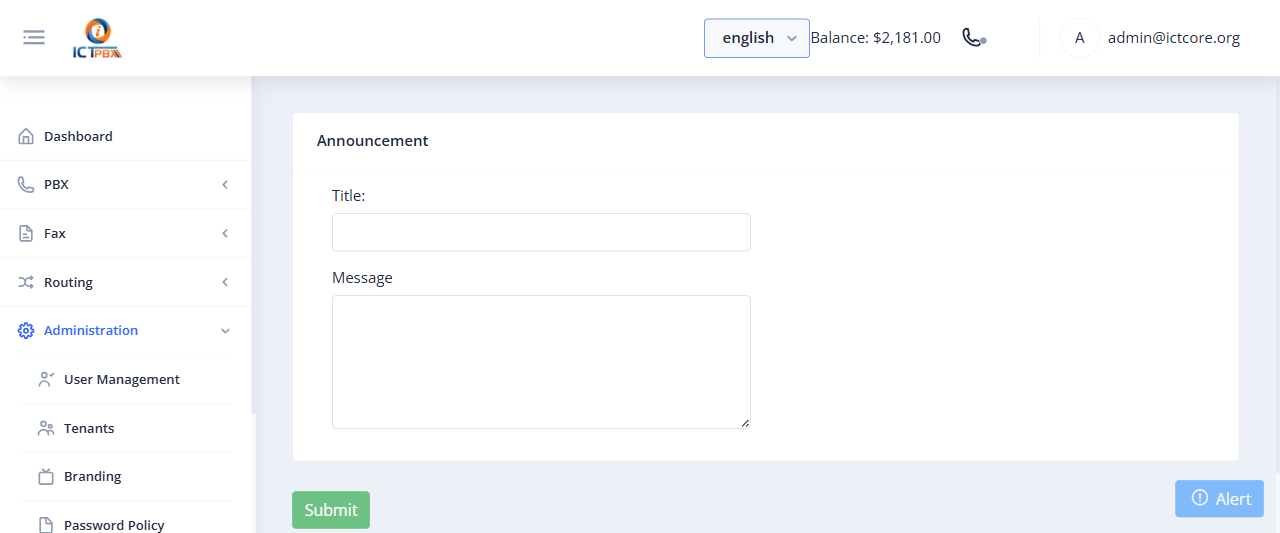Image resolution: width=1280 pixels, height=533 pixels.
Task: Click the Balance: $2,181.00 text
Action: pos(875,38)
